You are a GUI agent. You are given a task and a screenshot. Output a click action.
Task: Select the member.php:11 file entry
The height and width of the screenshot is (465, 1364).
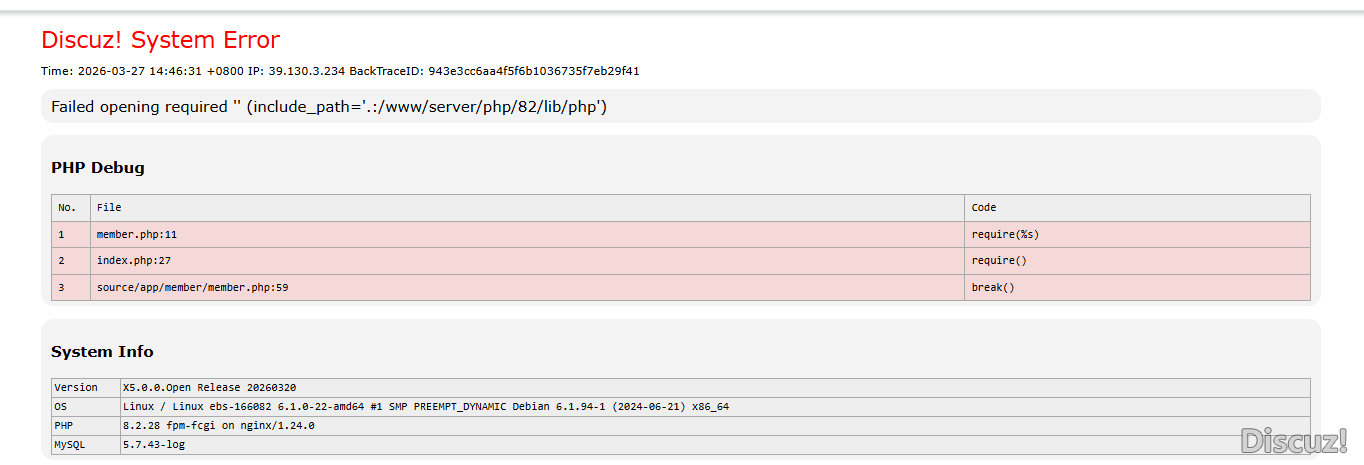pyautogui.click(x=137, y=234)
